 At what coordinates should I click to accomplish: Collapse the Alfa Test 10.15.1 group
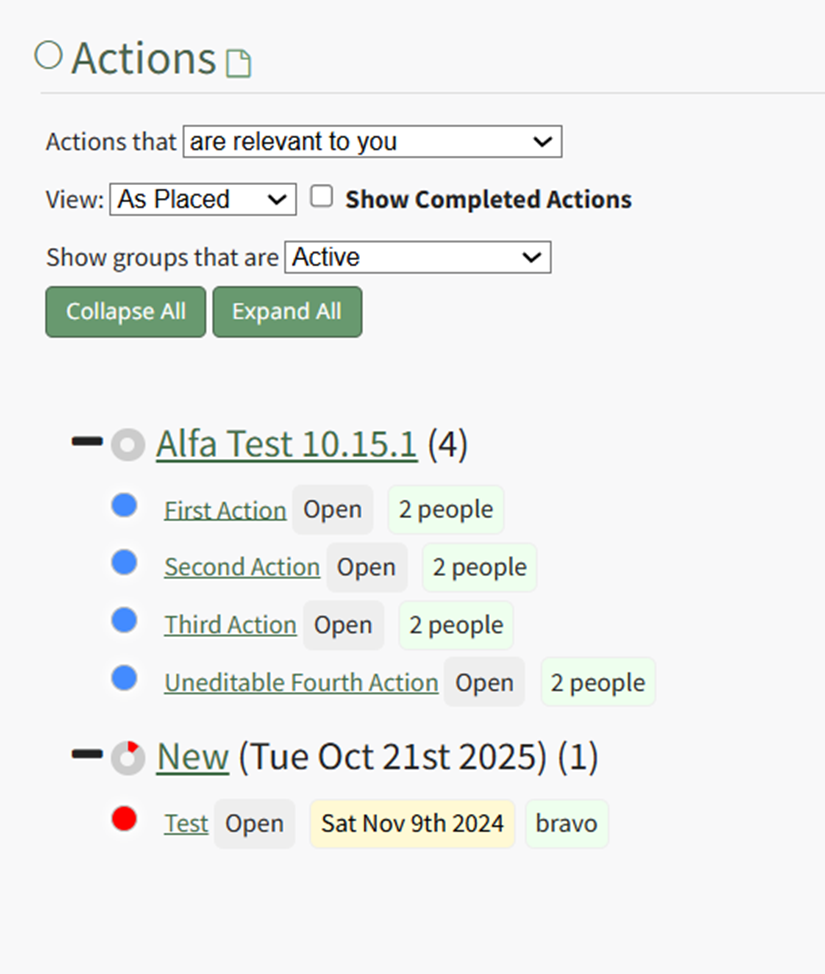pyautogui.click(x=87, y=441)
